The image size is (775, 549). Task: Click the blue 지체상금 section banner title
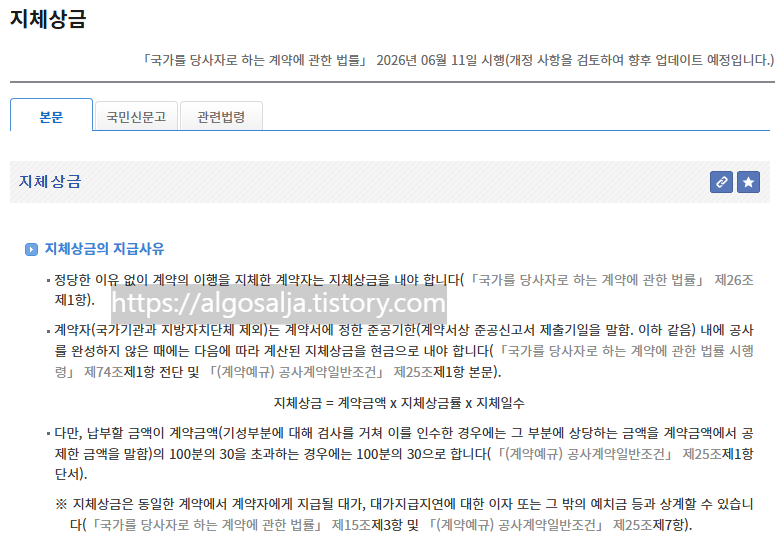pos(49,181)
